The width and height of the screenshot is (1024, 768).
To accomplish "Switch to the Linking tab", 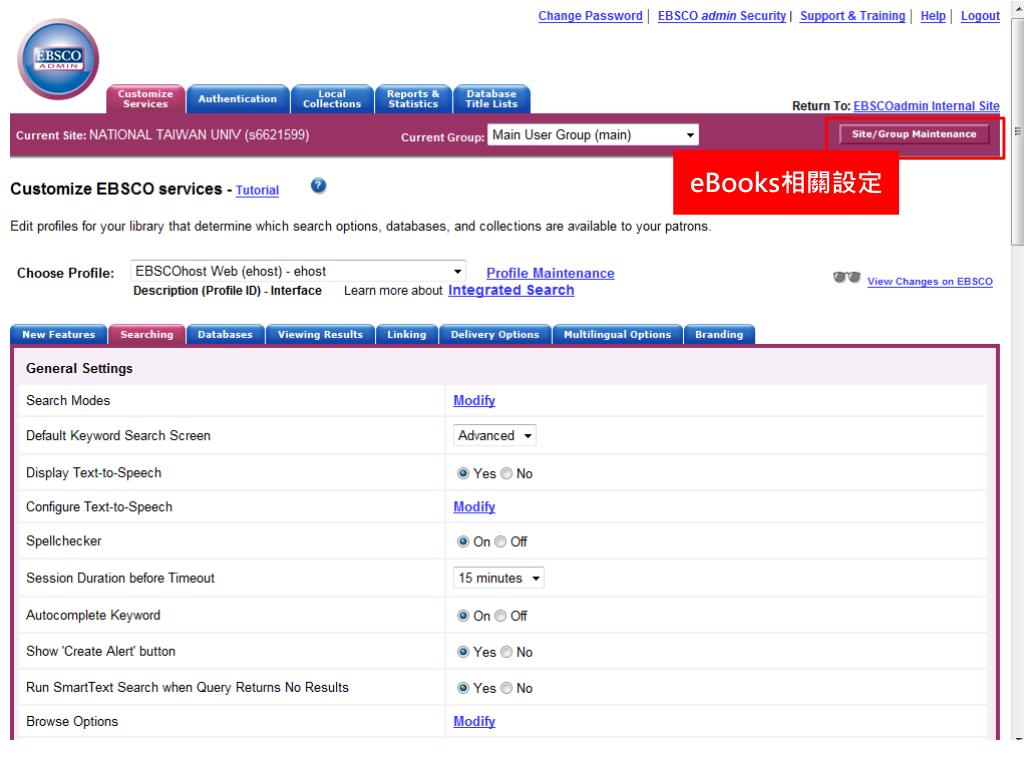I will [406, 334].
